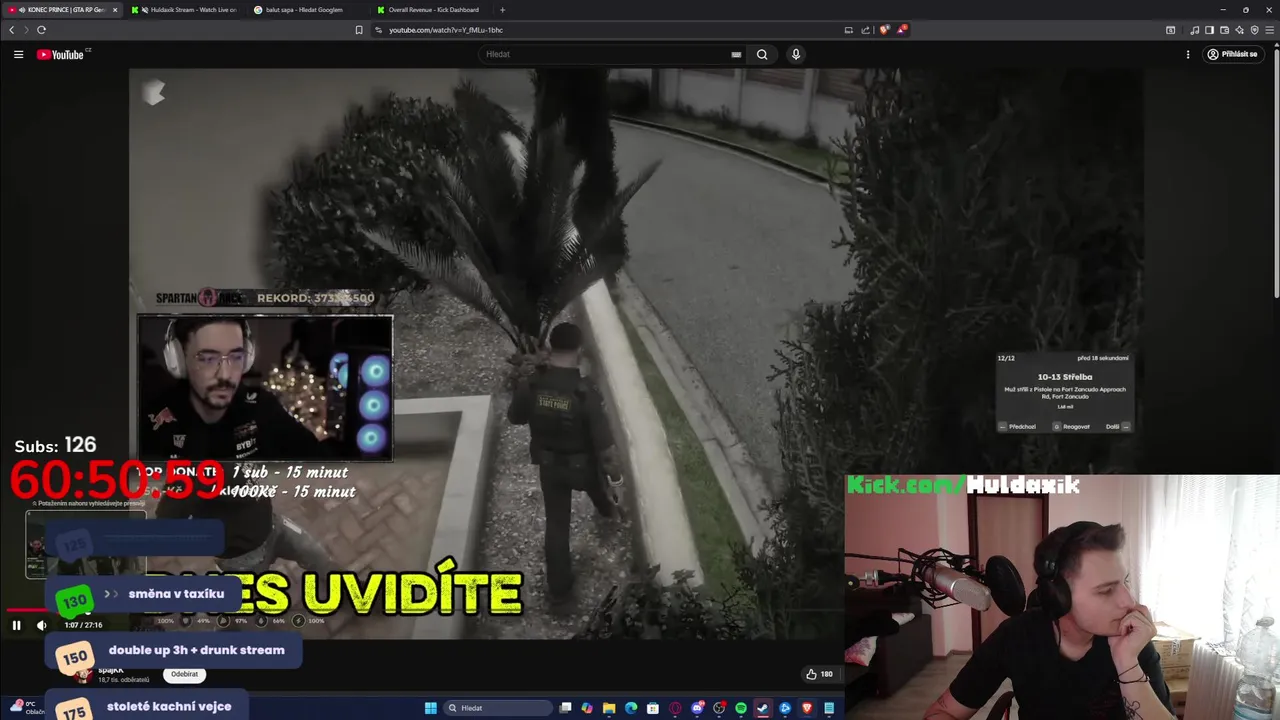Open Steam from the taskbar

coord(763,708)
